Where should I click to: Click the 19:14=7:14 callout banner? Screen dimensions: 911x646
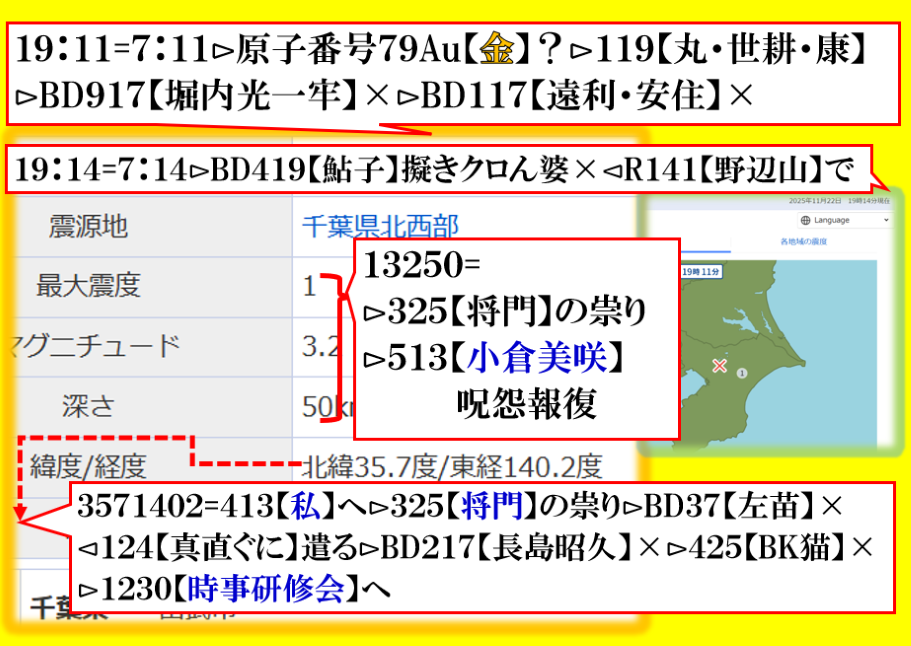[440, 172]
